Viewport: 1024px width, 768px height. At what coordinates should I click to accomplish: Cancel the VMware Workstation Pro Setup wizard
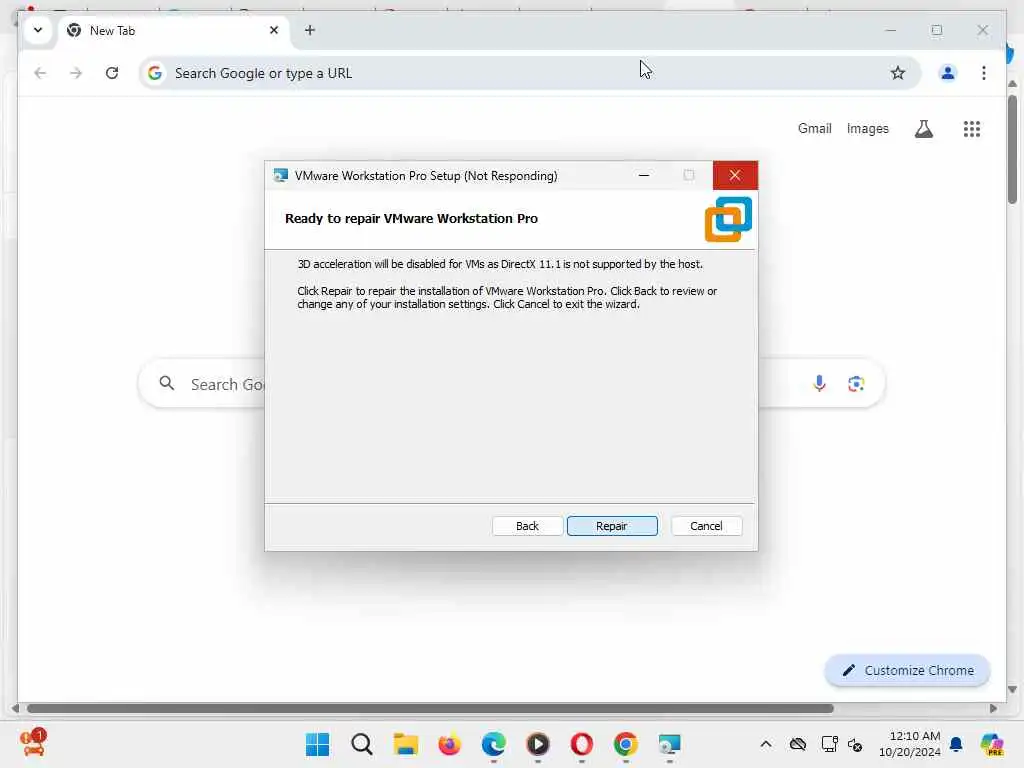706,526
